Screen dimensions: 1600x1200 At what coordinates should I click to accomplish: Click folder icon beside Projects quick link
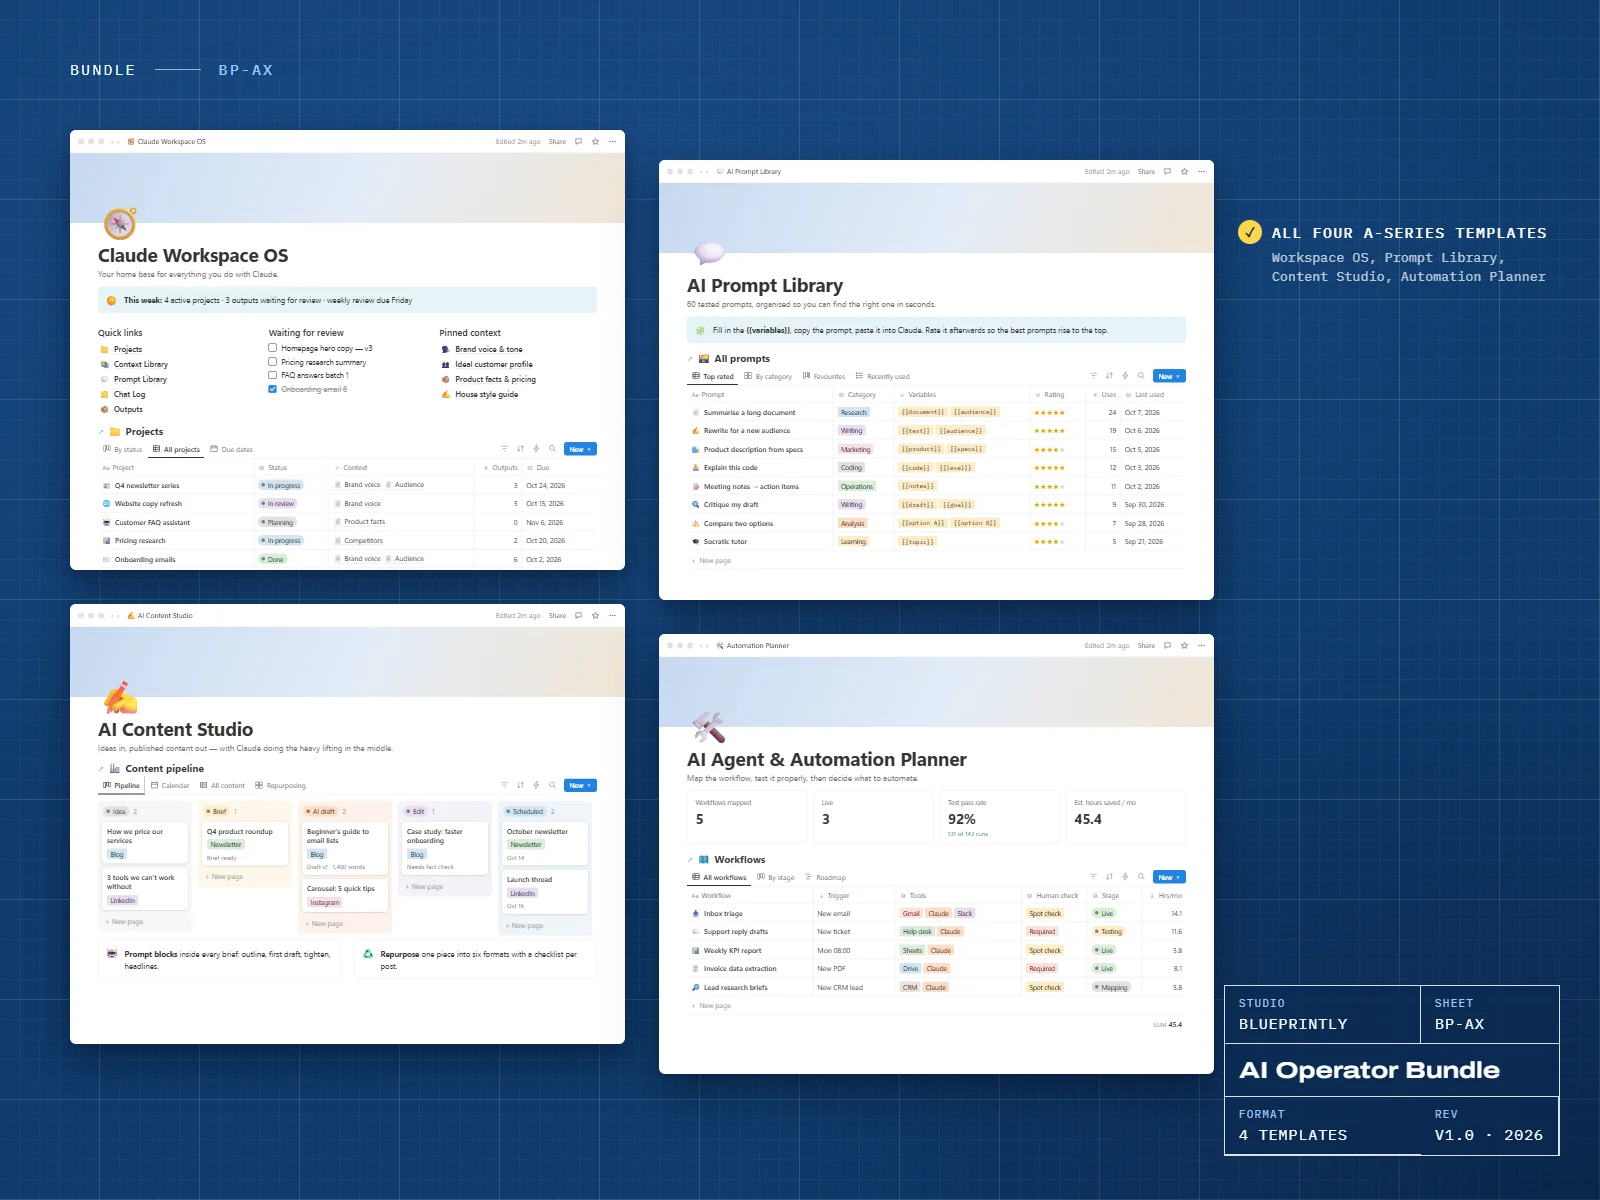[x=104, y=350]
